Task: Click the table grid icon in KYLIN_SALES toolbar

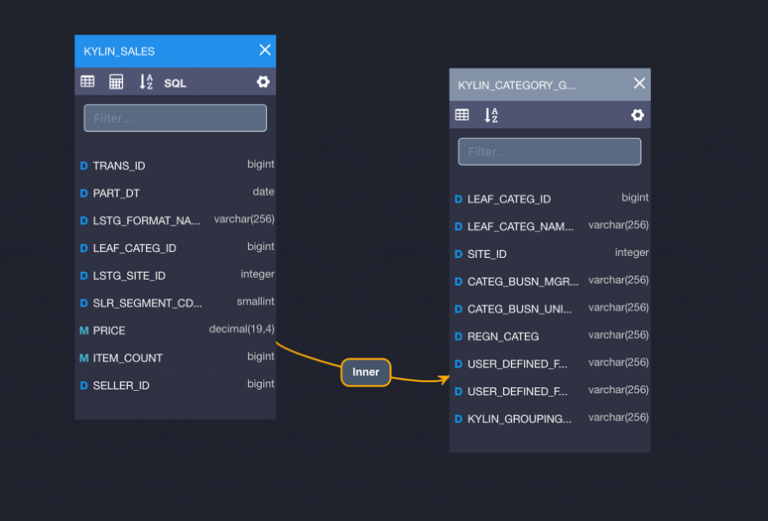Action: [x=88, y=82]
